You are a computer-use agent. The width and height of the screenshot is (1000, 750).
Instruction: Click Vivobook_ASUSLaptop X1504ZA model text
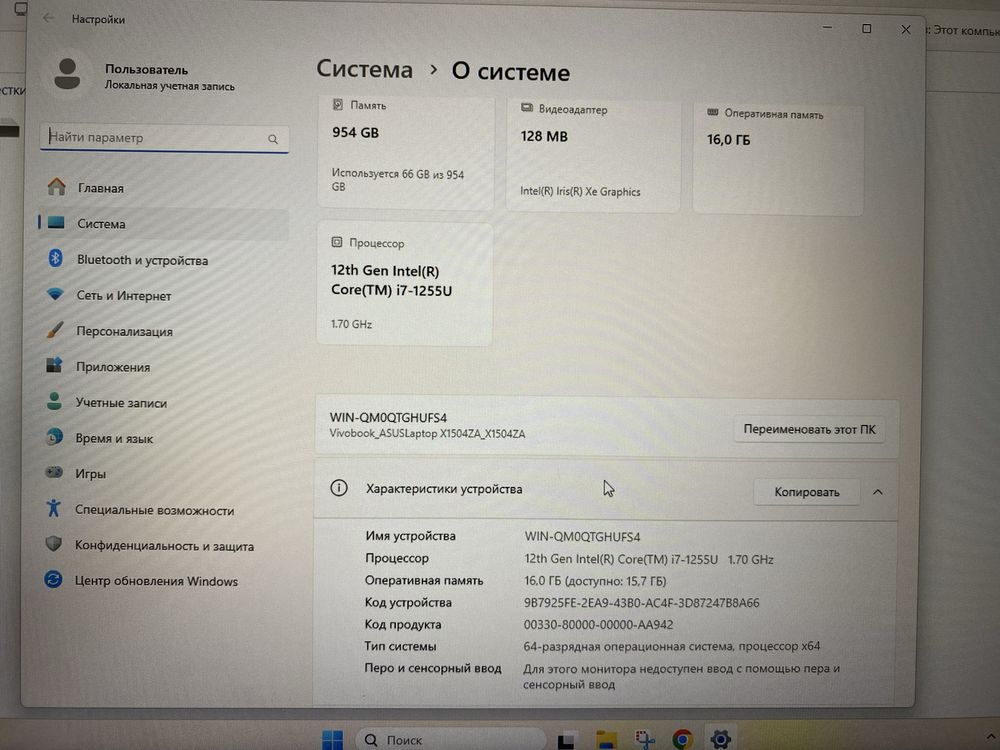pos(427,434)
